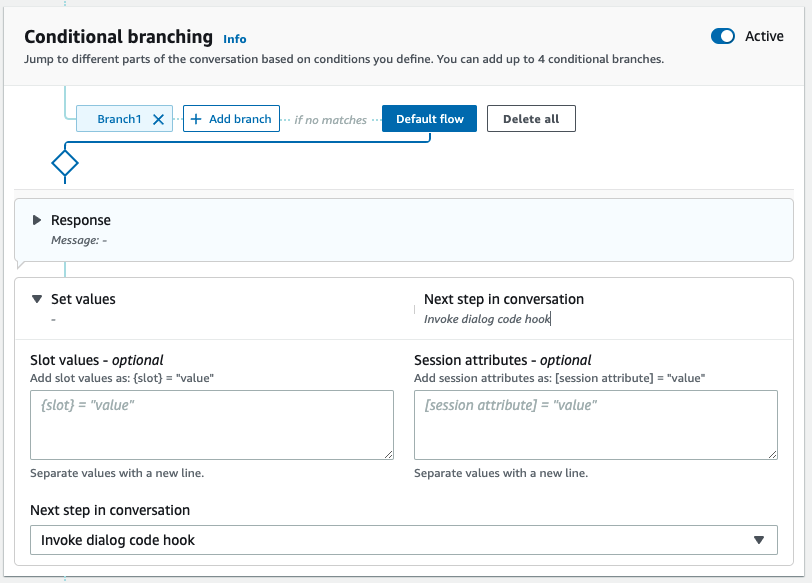Expand the Response section
Viewport: 812px width, 583px height.
click(x=37, y=220)
